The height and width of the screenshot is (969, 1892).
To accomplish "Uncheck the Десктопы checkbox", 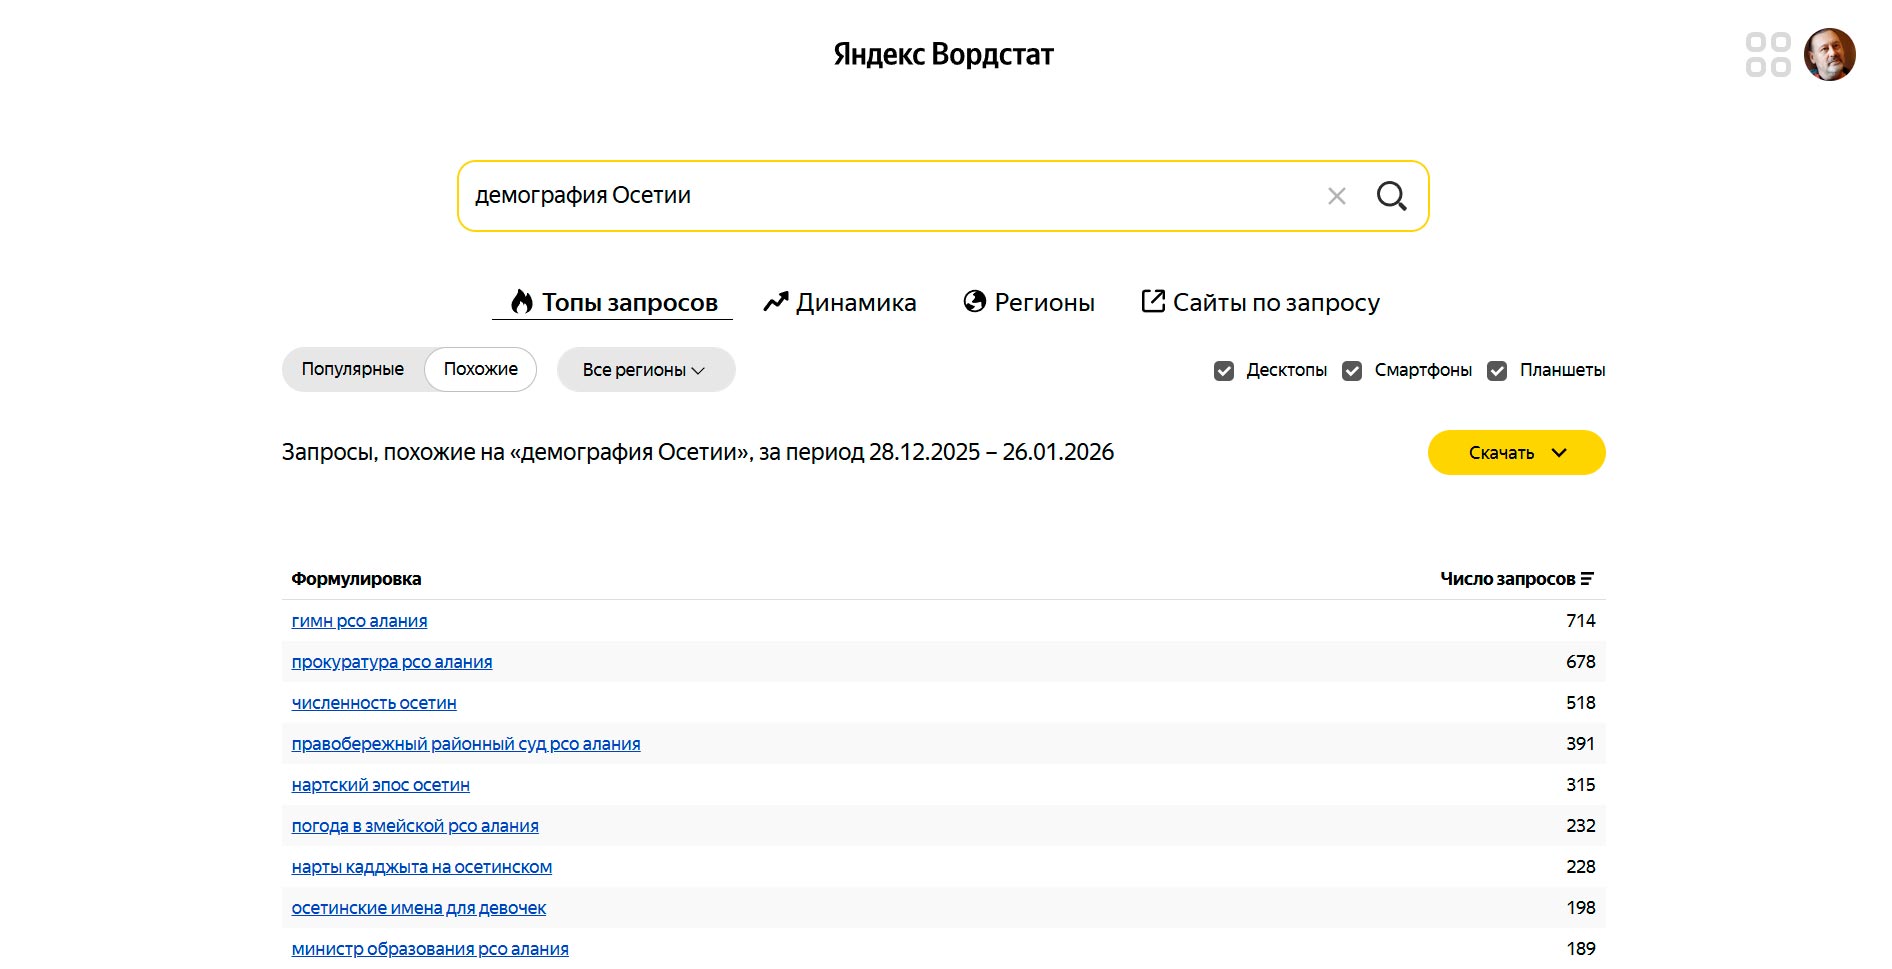I will pos(1224,371).
